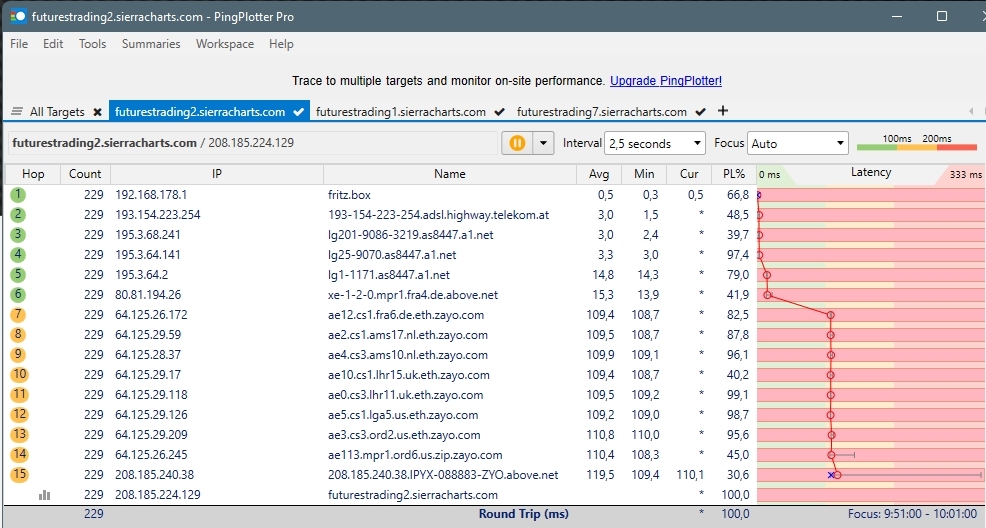
Task: Click the checkmark on futurestrading1 tab
Action: tap(499, 112)
